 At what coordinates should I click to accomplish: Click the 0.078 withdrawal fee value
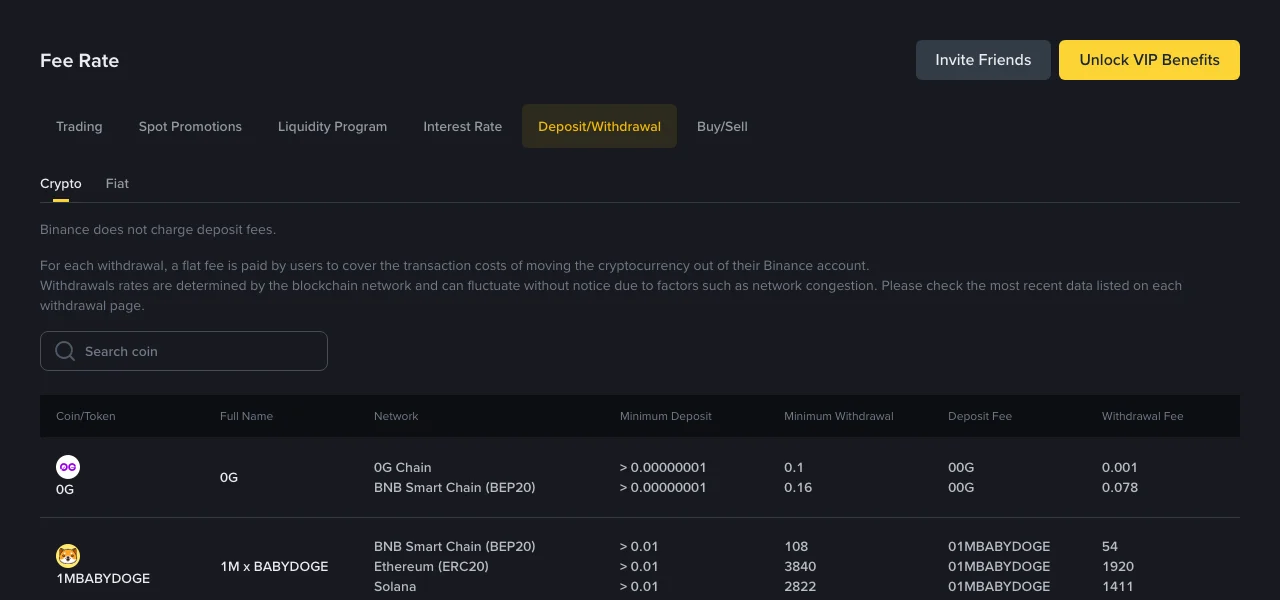coord(1120,487)
